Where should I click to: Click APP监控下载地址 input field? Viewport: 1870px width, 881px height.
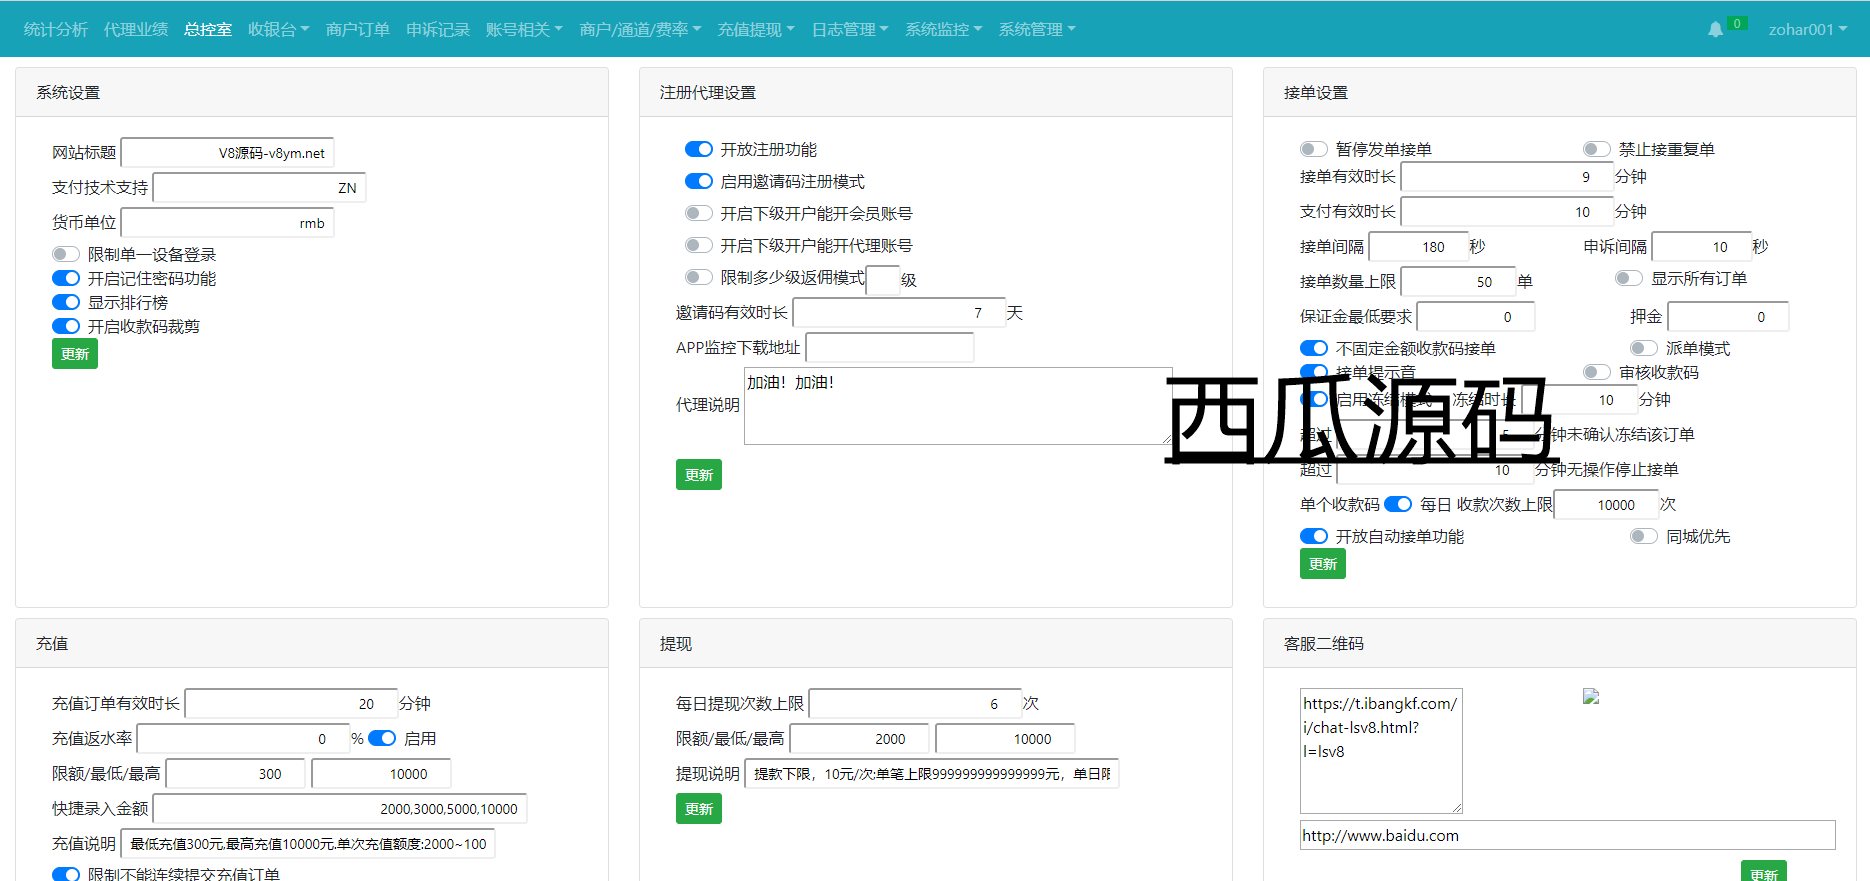[890, 348]
